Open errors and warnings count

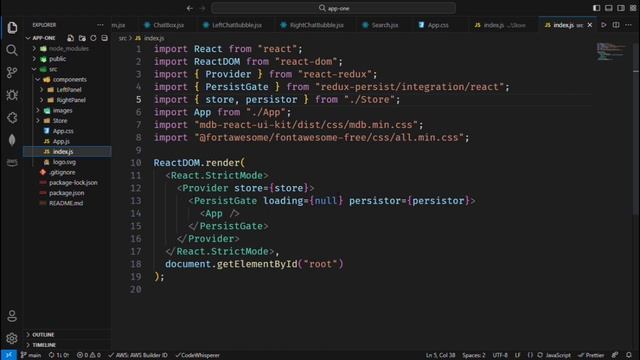coord(89,355)
